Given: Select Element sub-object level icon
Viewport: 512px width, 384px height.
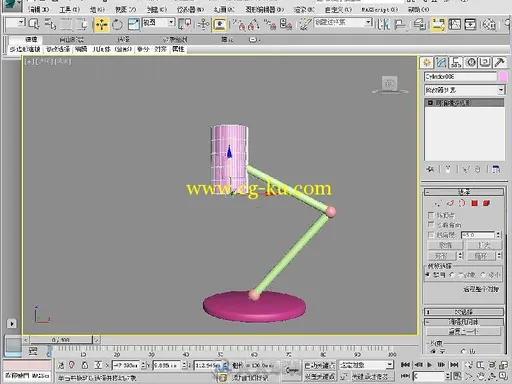Looking at the screenshot, I should coord(487,203).
